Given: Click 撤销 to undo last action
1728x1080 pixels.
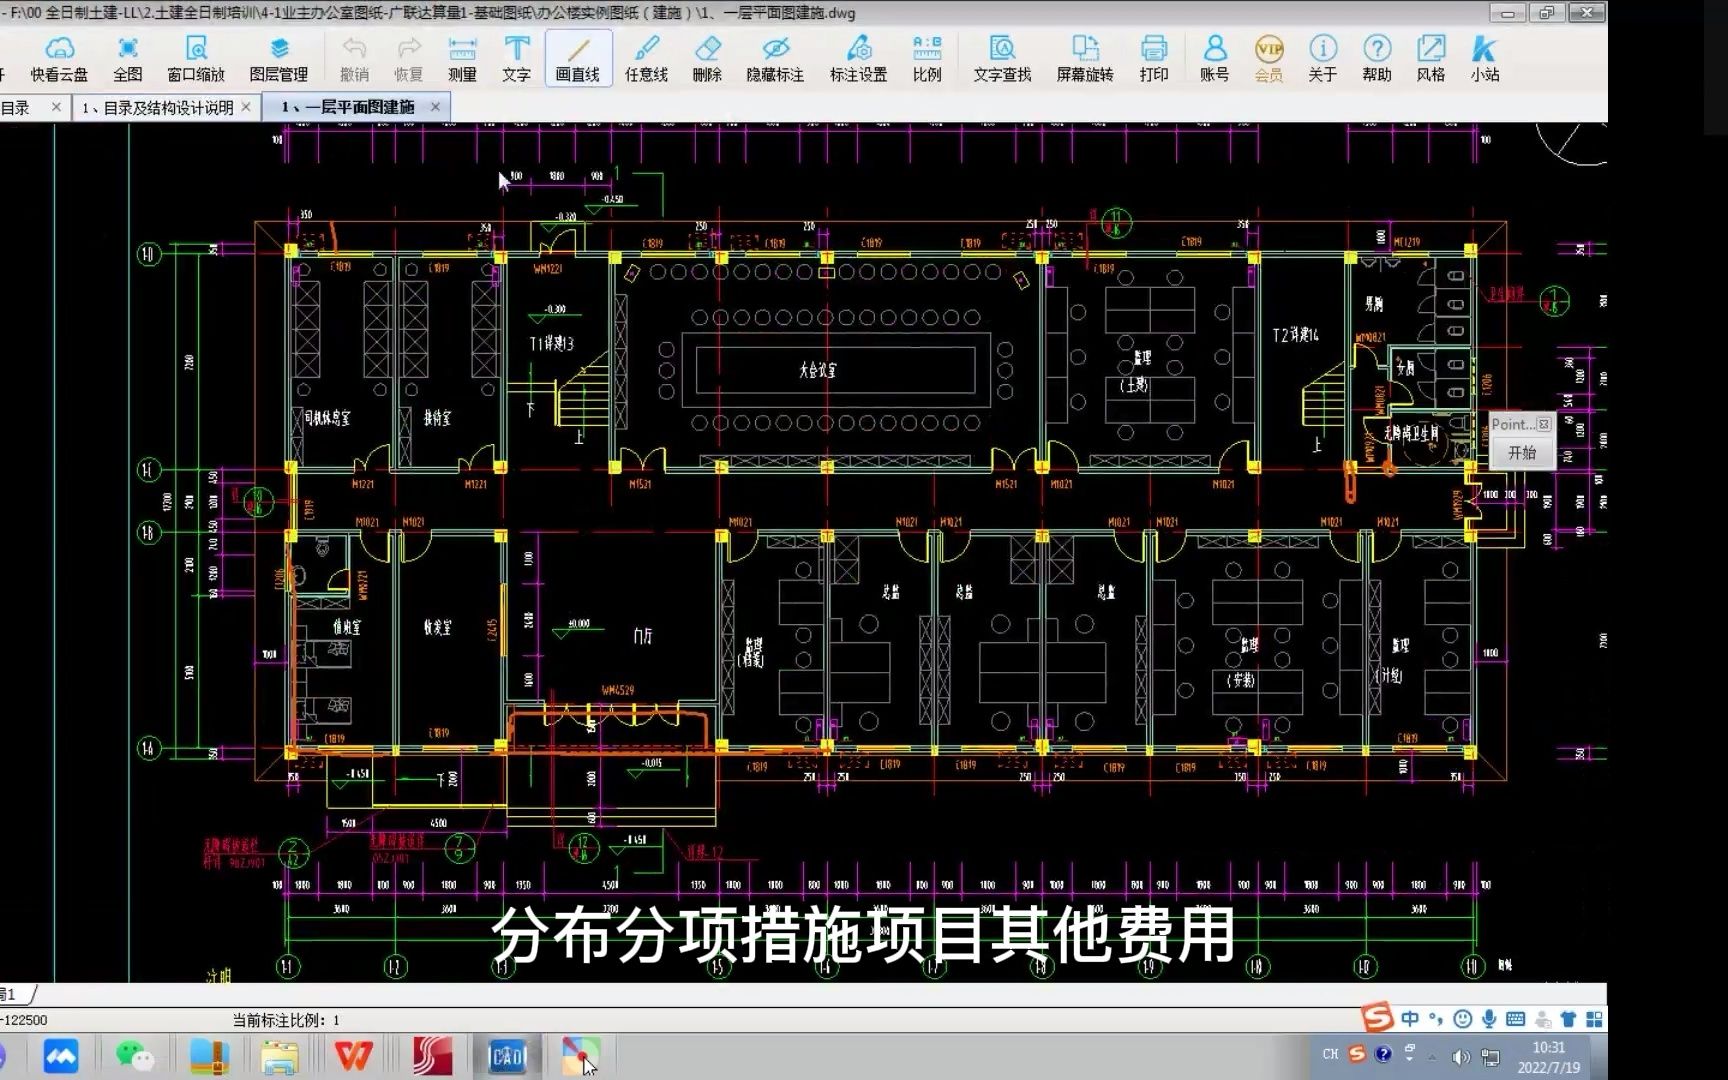Looking at the screenshot, I should pyautogui.click(x=355, y=57).
